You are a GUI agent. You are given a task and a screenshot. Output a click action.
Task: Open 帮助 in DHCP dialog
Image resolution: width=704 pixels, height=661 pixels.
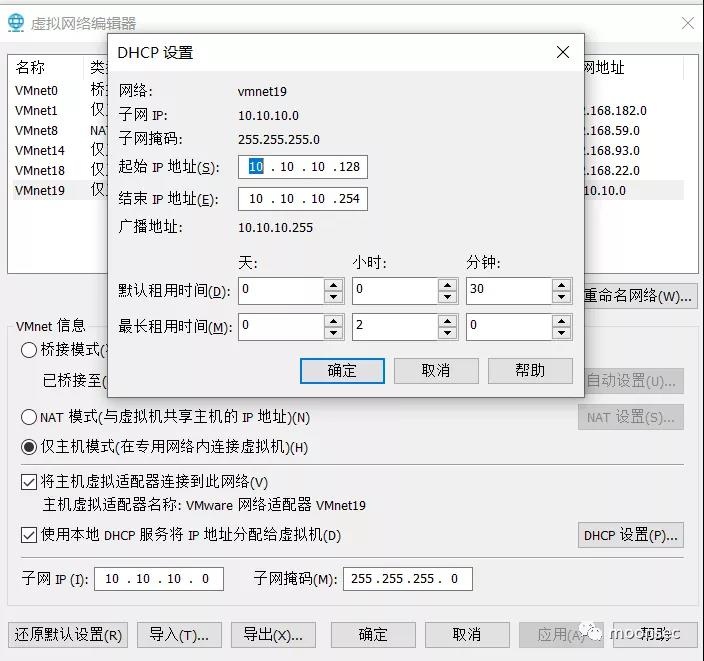point(530,371)
